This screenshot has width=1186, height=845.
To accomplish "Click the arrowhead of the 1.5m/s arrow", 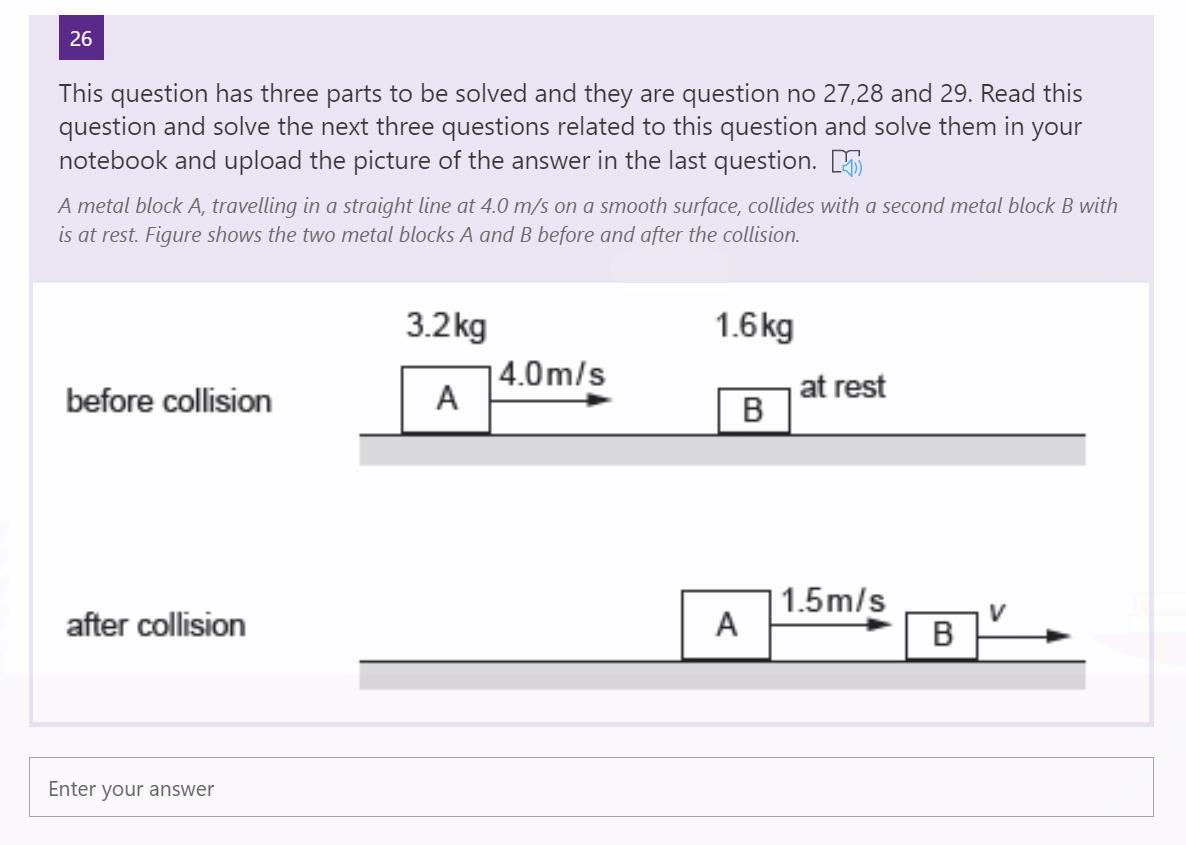I will [880, 624].
